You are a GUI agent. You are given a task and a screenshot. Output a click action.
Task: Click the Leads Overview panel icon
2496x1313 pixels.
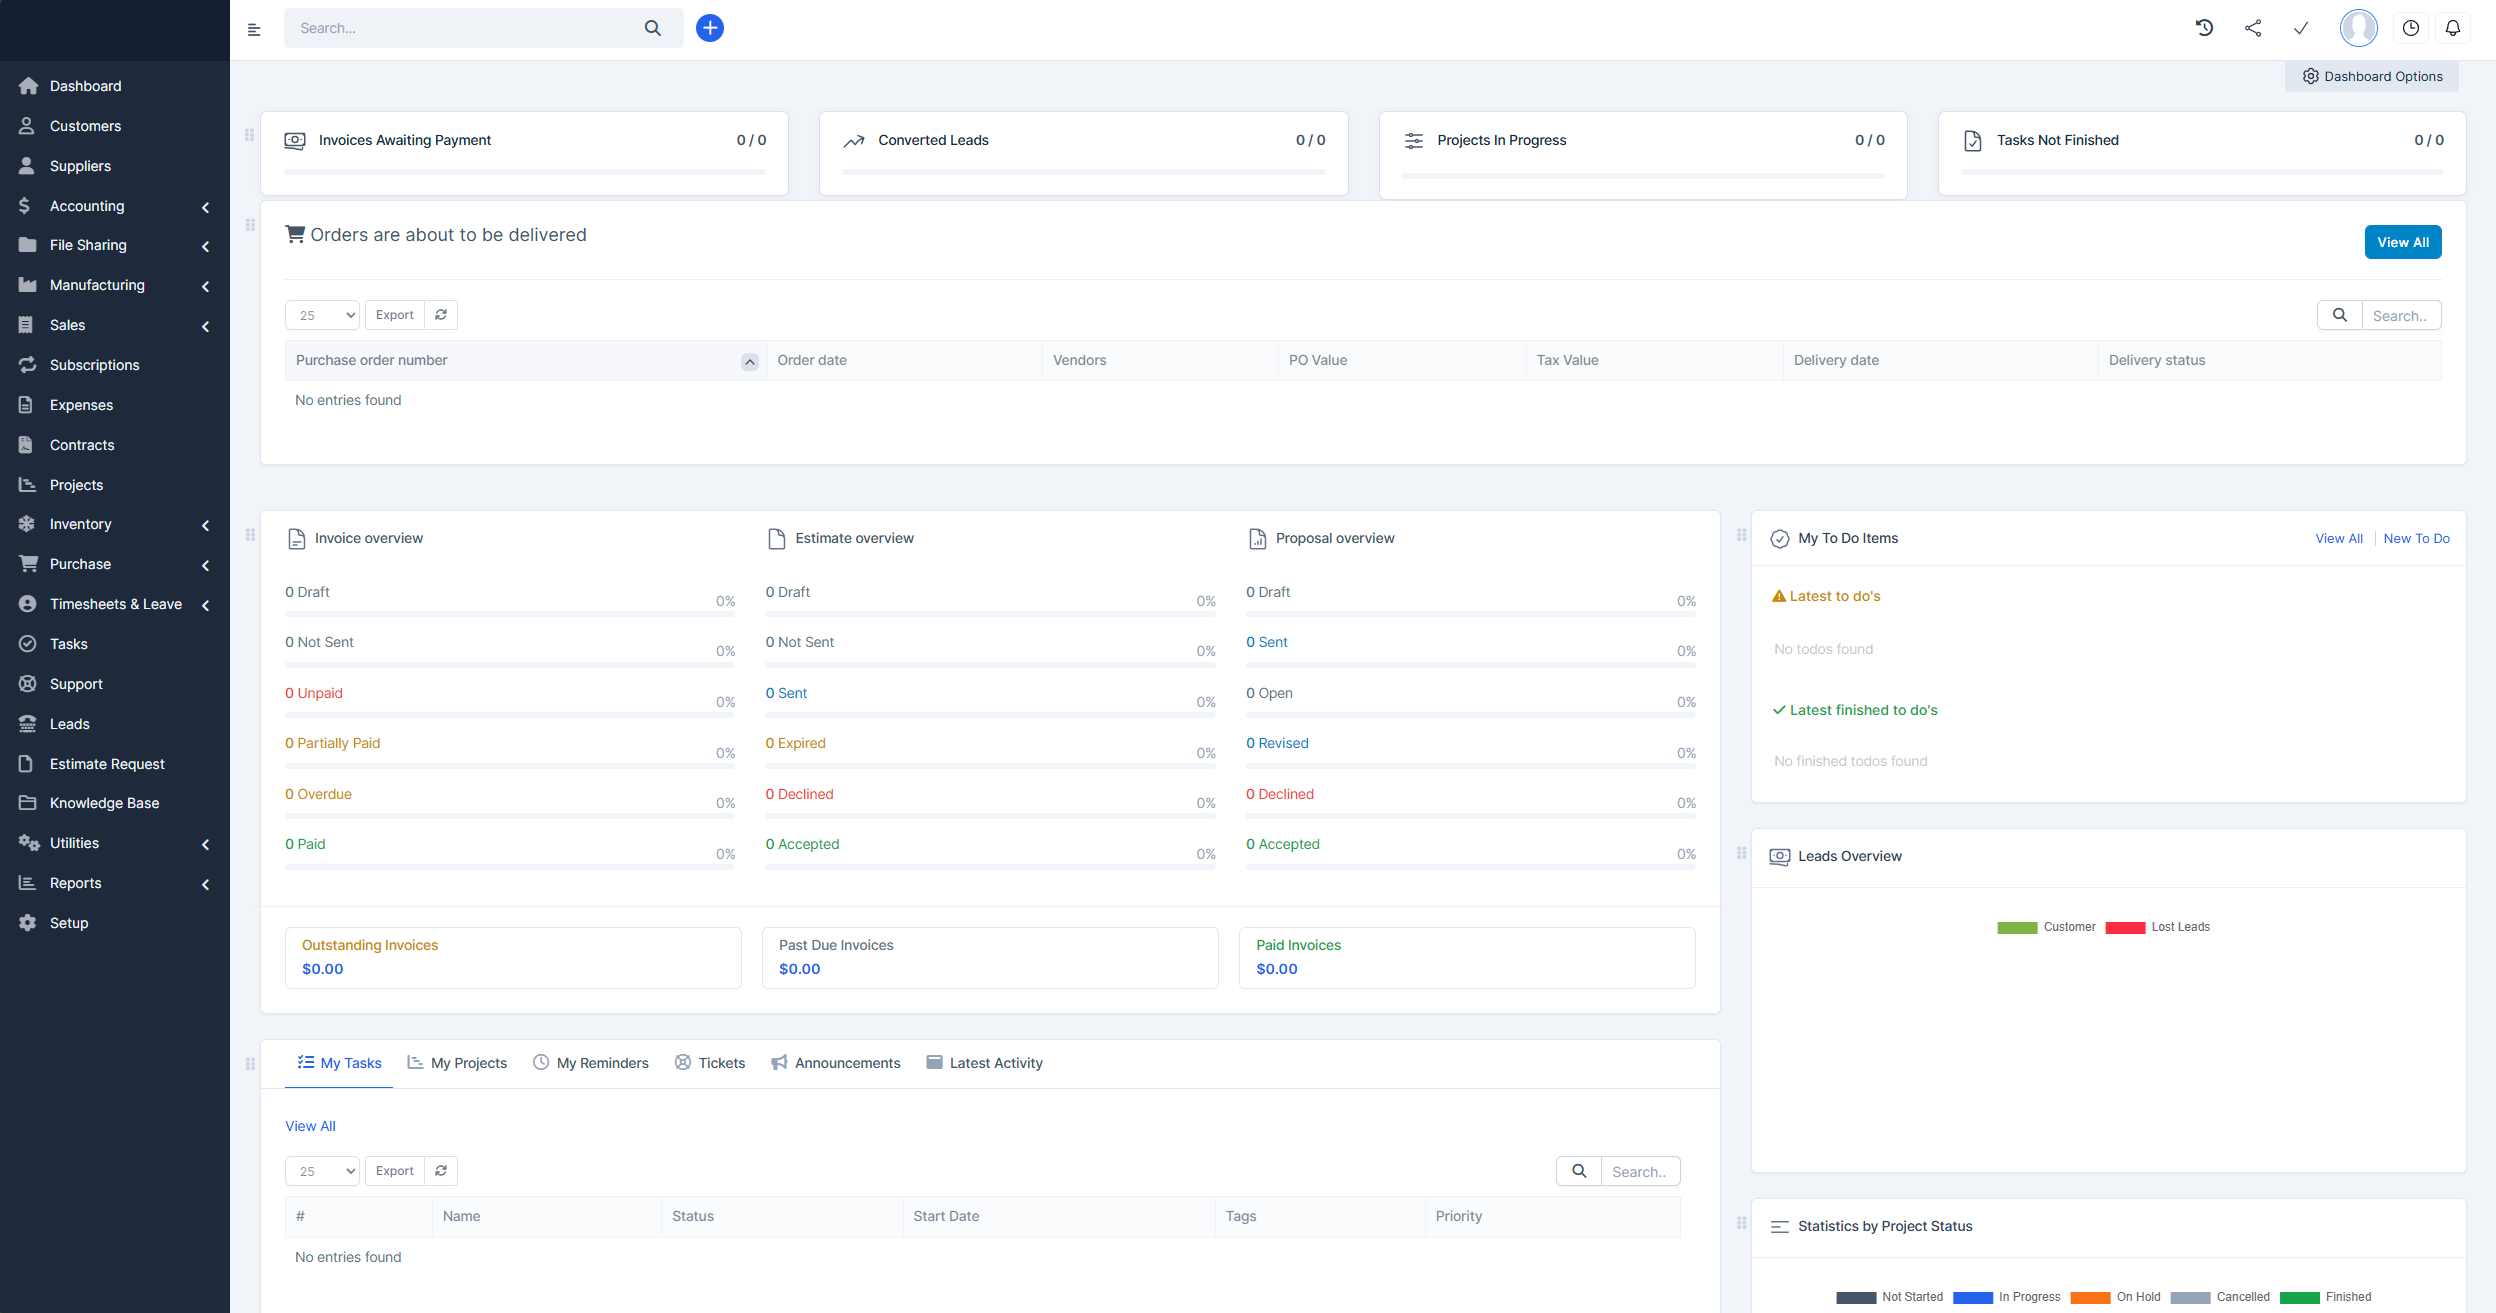tap(1780, 856)
